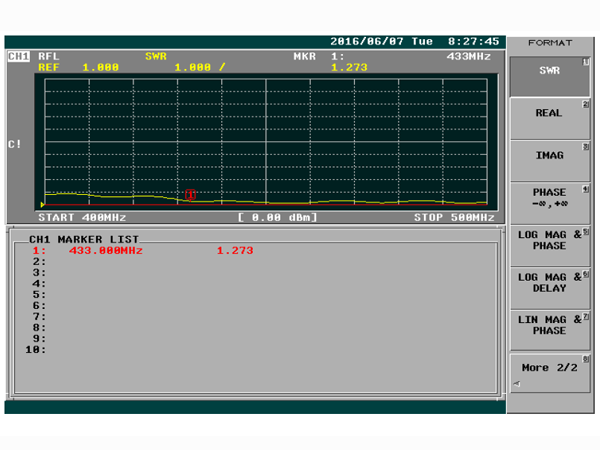Choose LIN MAG & PHASE softkey

click(549, 331)
